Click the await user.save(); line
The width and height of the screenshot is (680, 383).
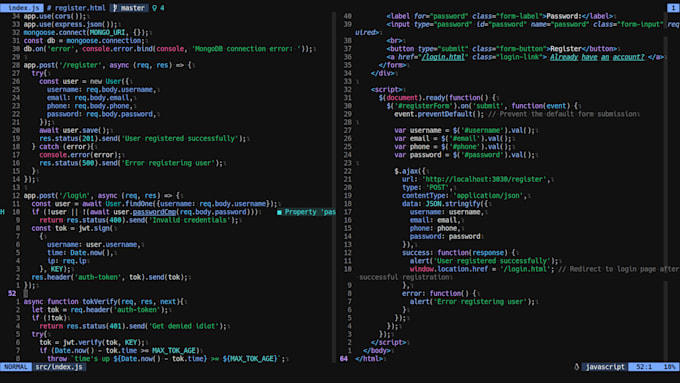click(x=75, y=131)
